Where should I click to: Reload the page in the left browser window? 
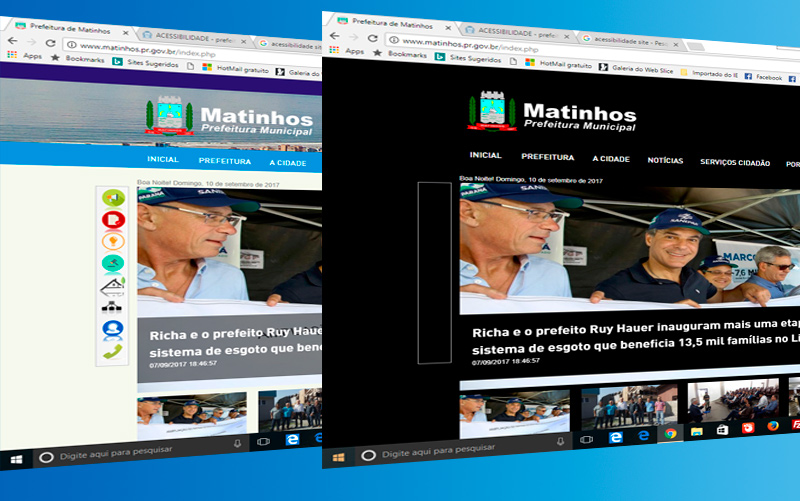51,43
